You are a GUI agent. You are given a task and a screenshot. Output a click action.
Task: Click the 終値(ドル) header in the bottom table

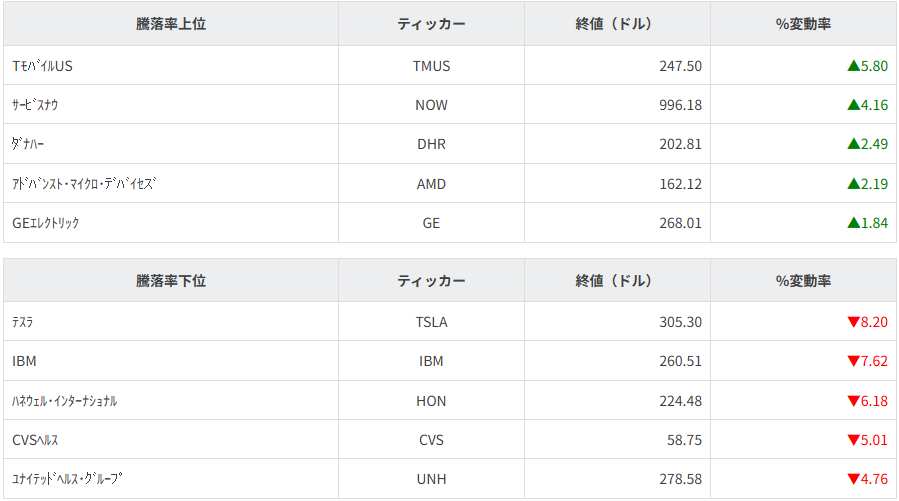point(616,281)
